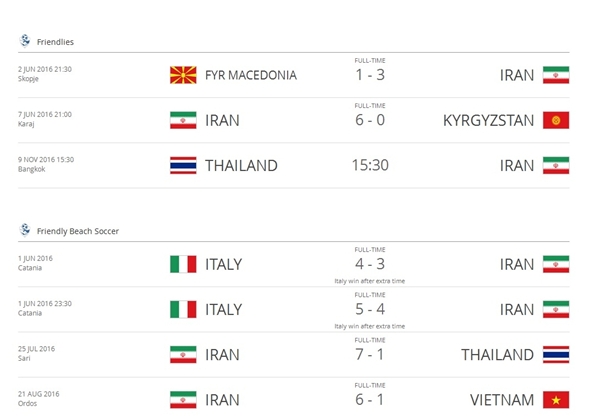Open the FYR MACEDONIA team link

[x=251, y=75]
